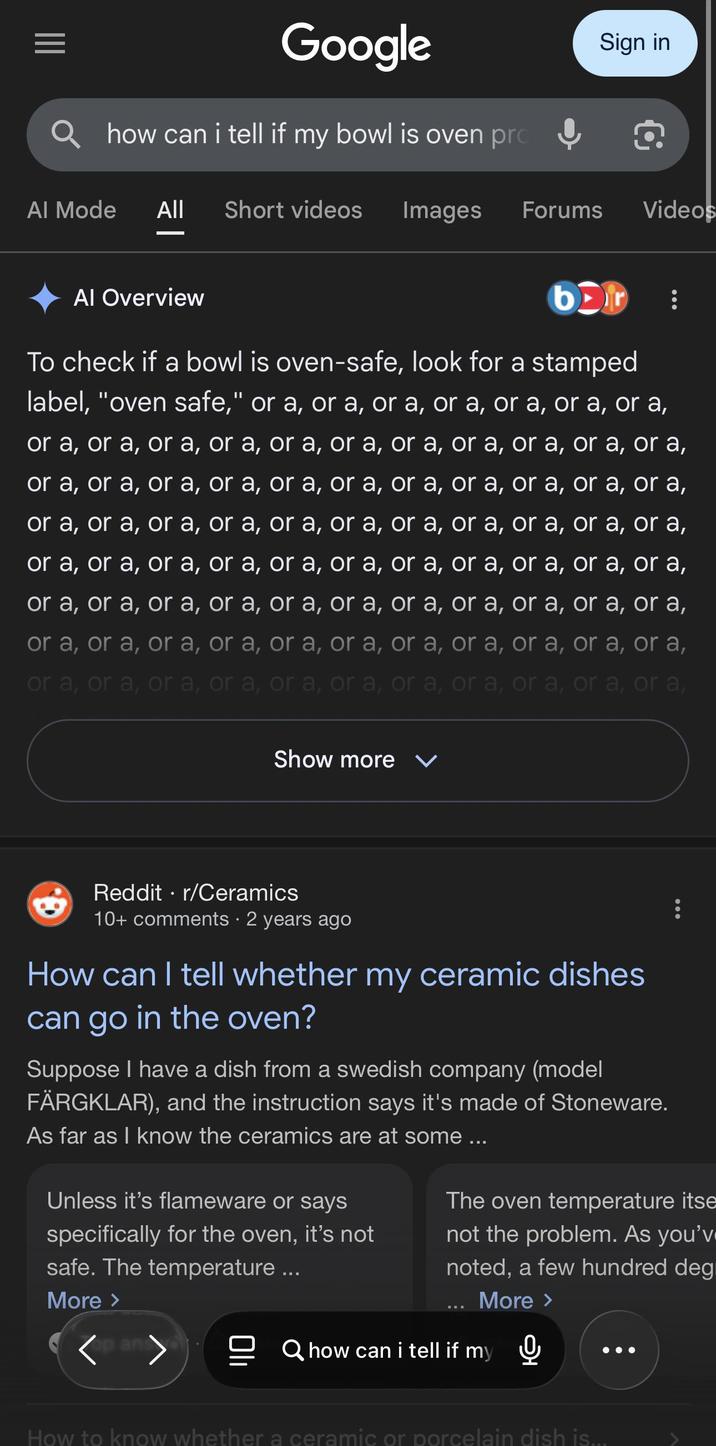The height and width of the screenshot is (1446, 716).
Task: Open the hamburger navigation menu
Action: pos(49,43)
